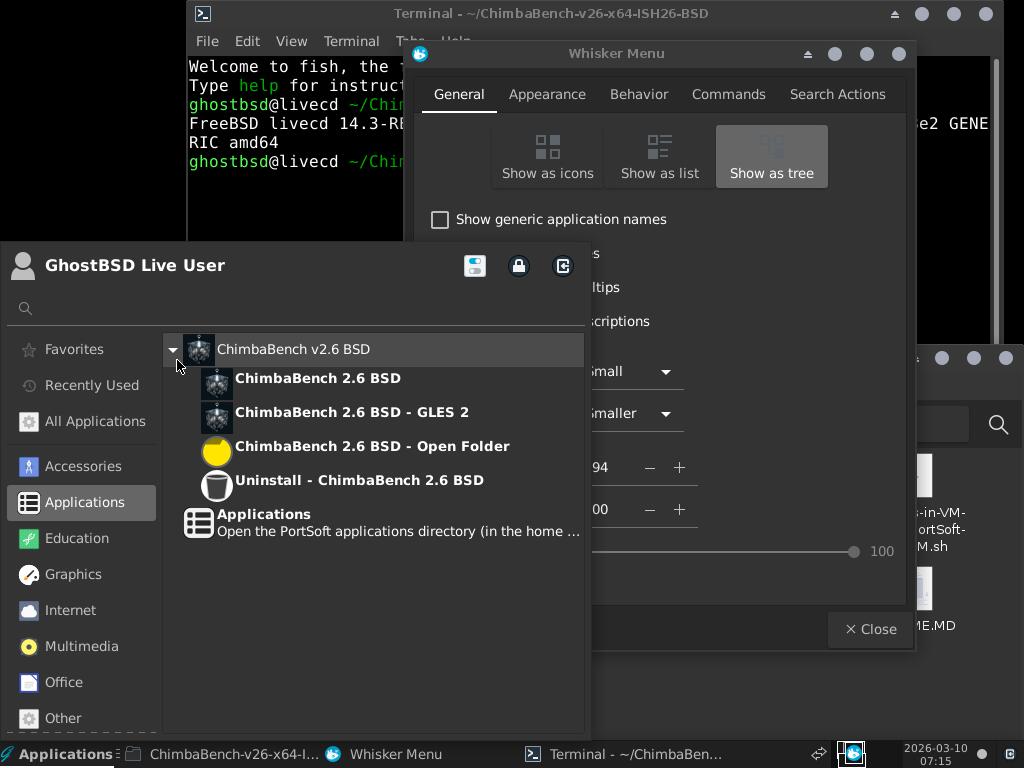Select Education category

coord(82,538)
